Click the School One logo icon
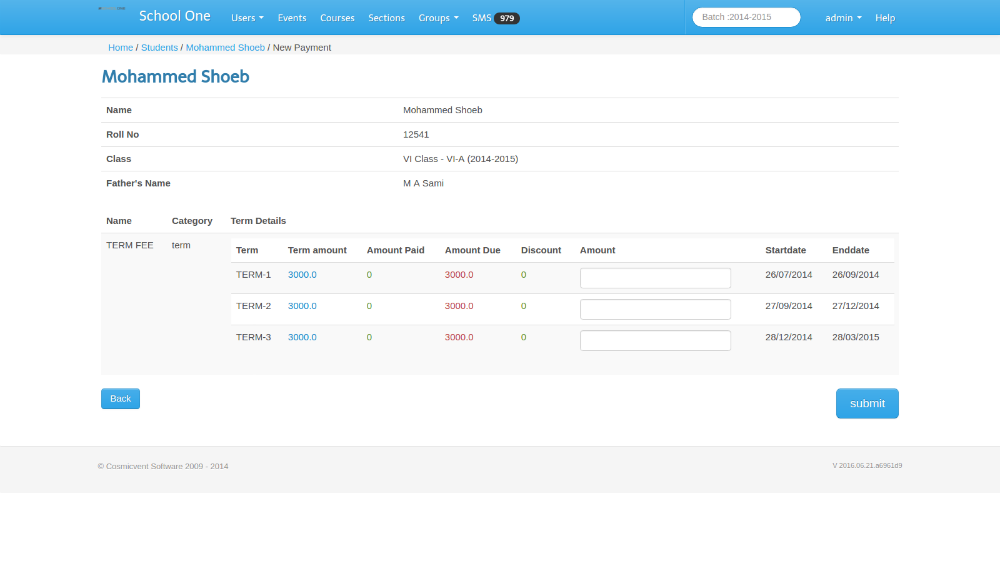1000x563 pixels. pos(112,9)
